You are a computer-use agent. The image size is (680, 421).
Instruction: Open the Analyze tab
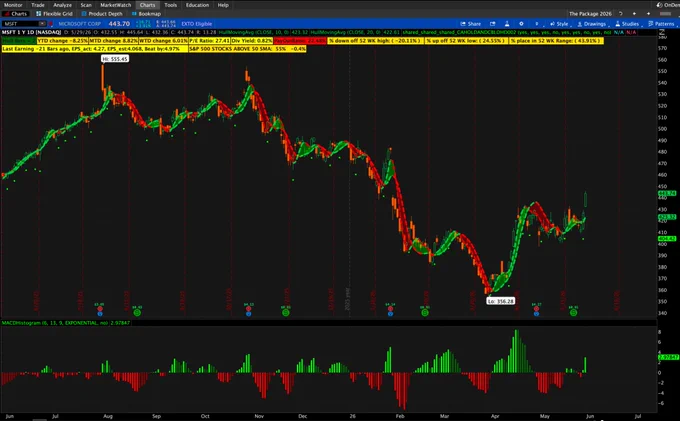tap(62, 5)
